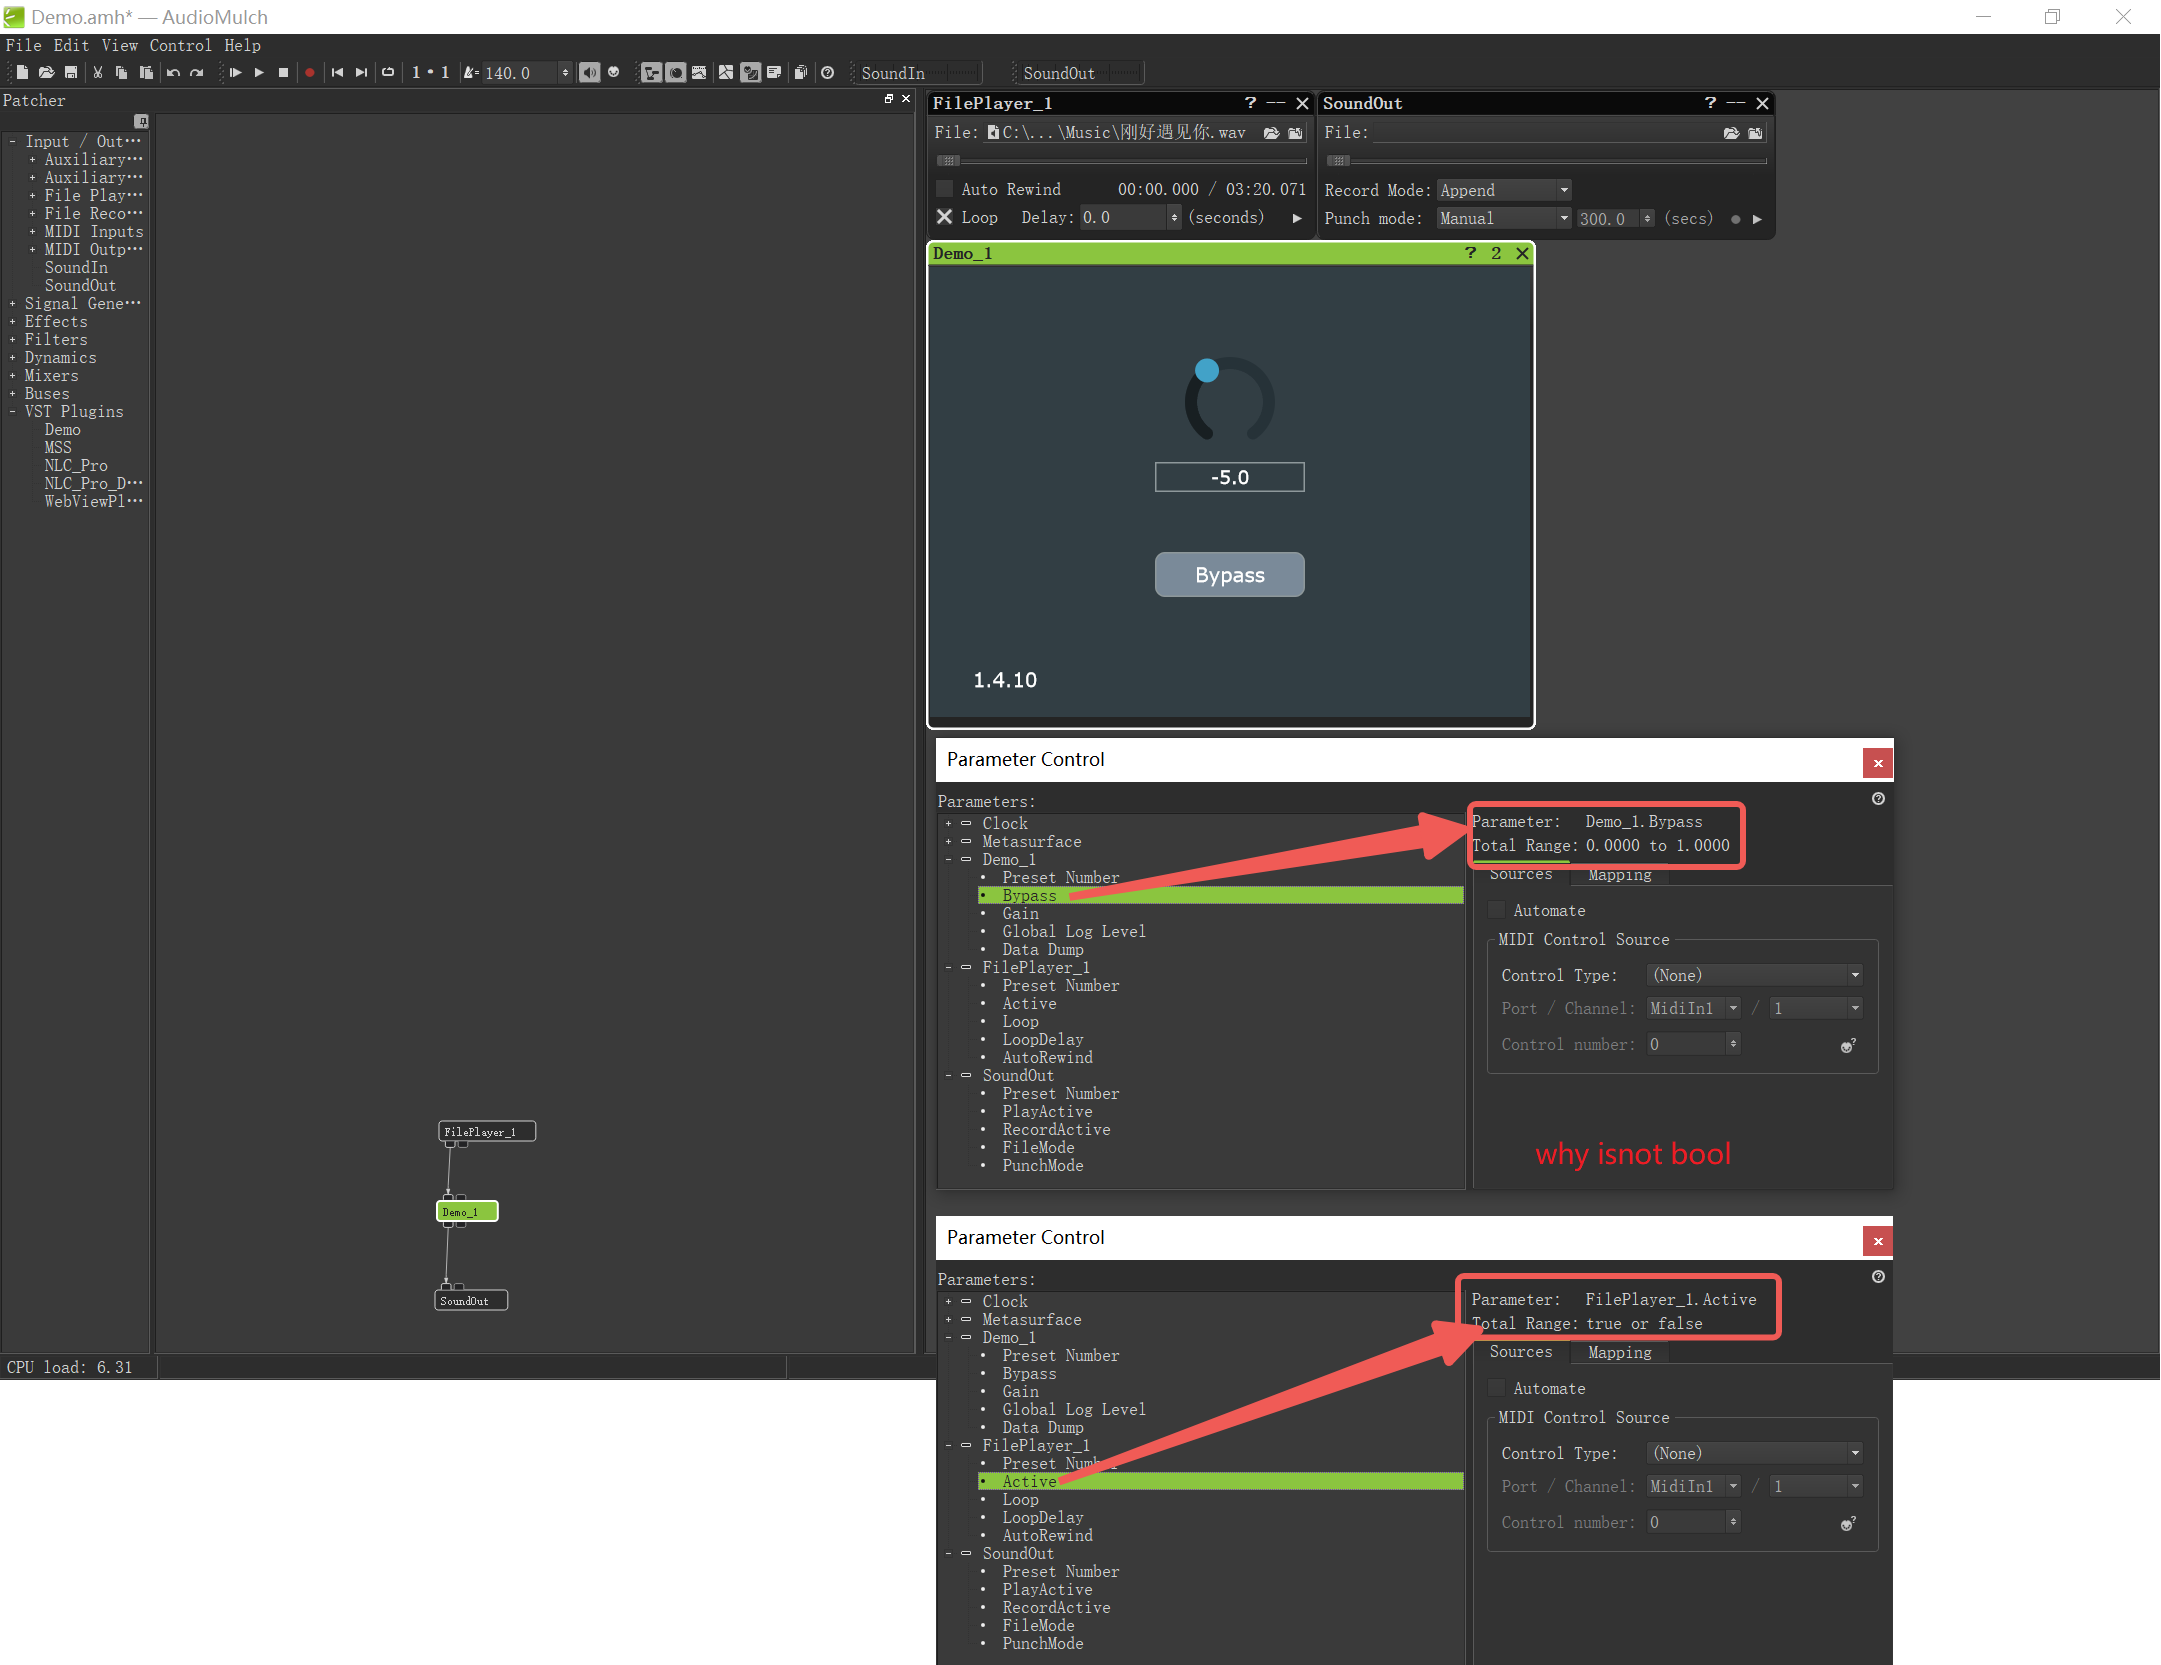Select the SoundOut node in the patcher
2161x1665 pixels.
pos(469,1299)
